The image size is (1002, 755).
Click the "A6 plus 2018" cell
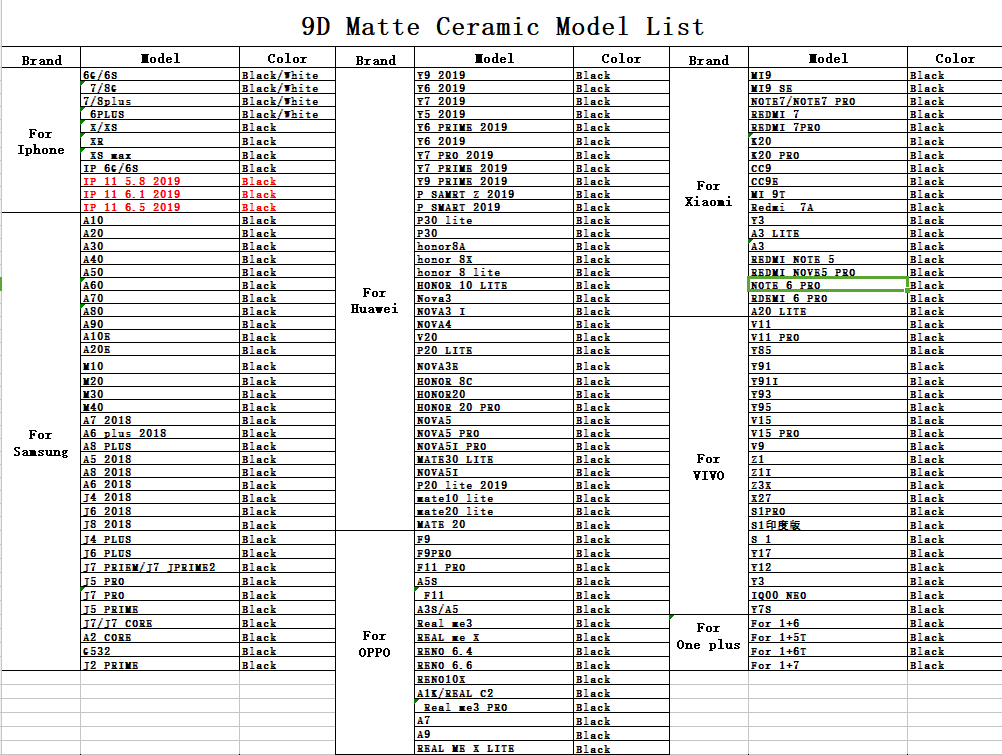(x=125, y=433)
